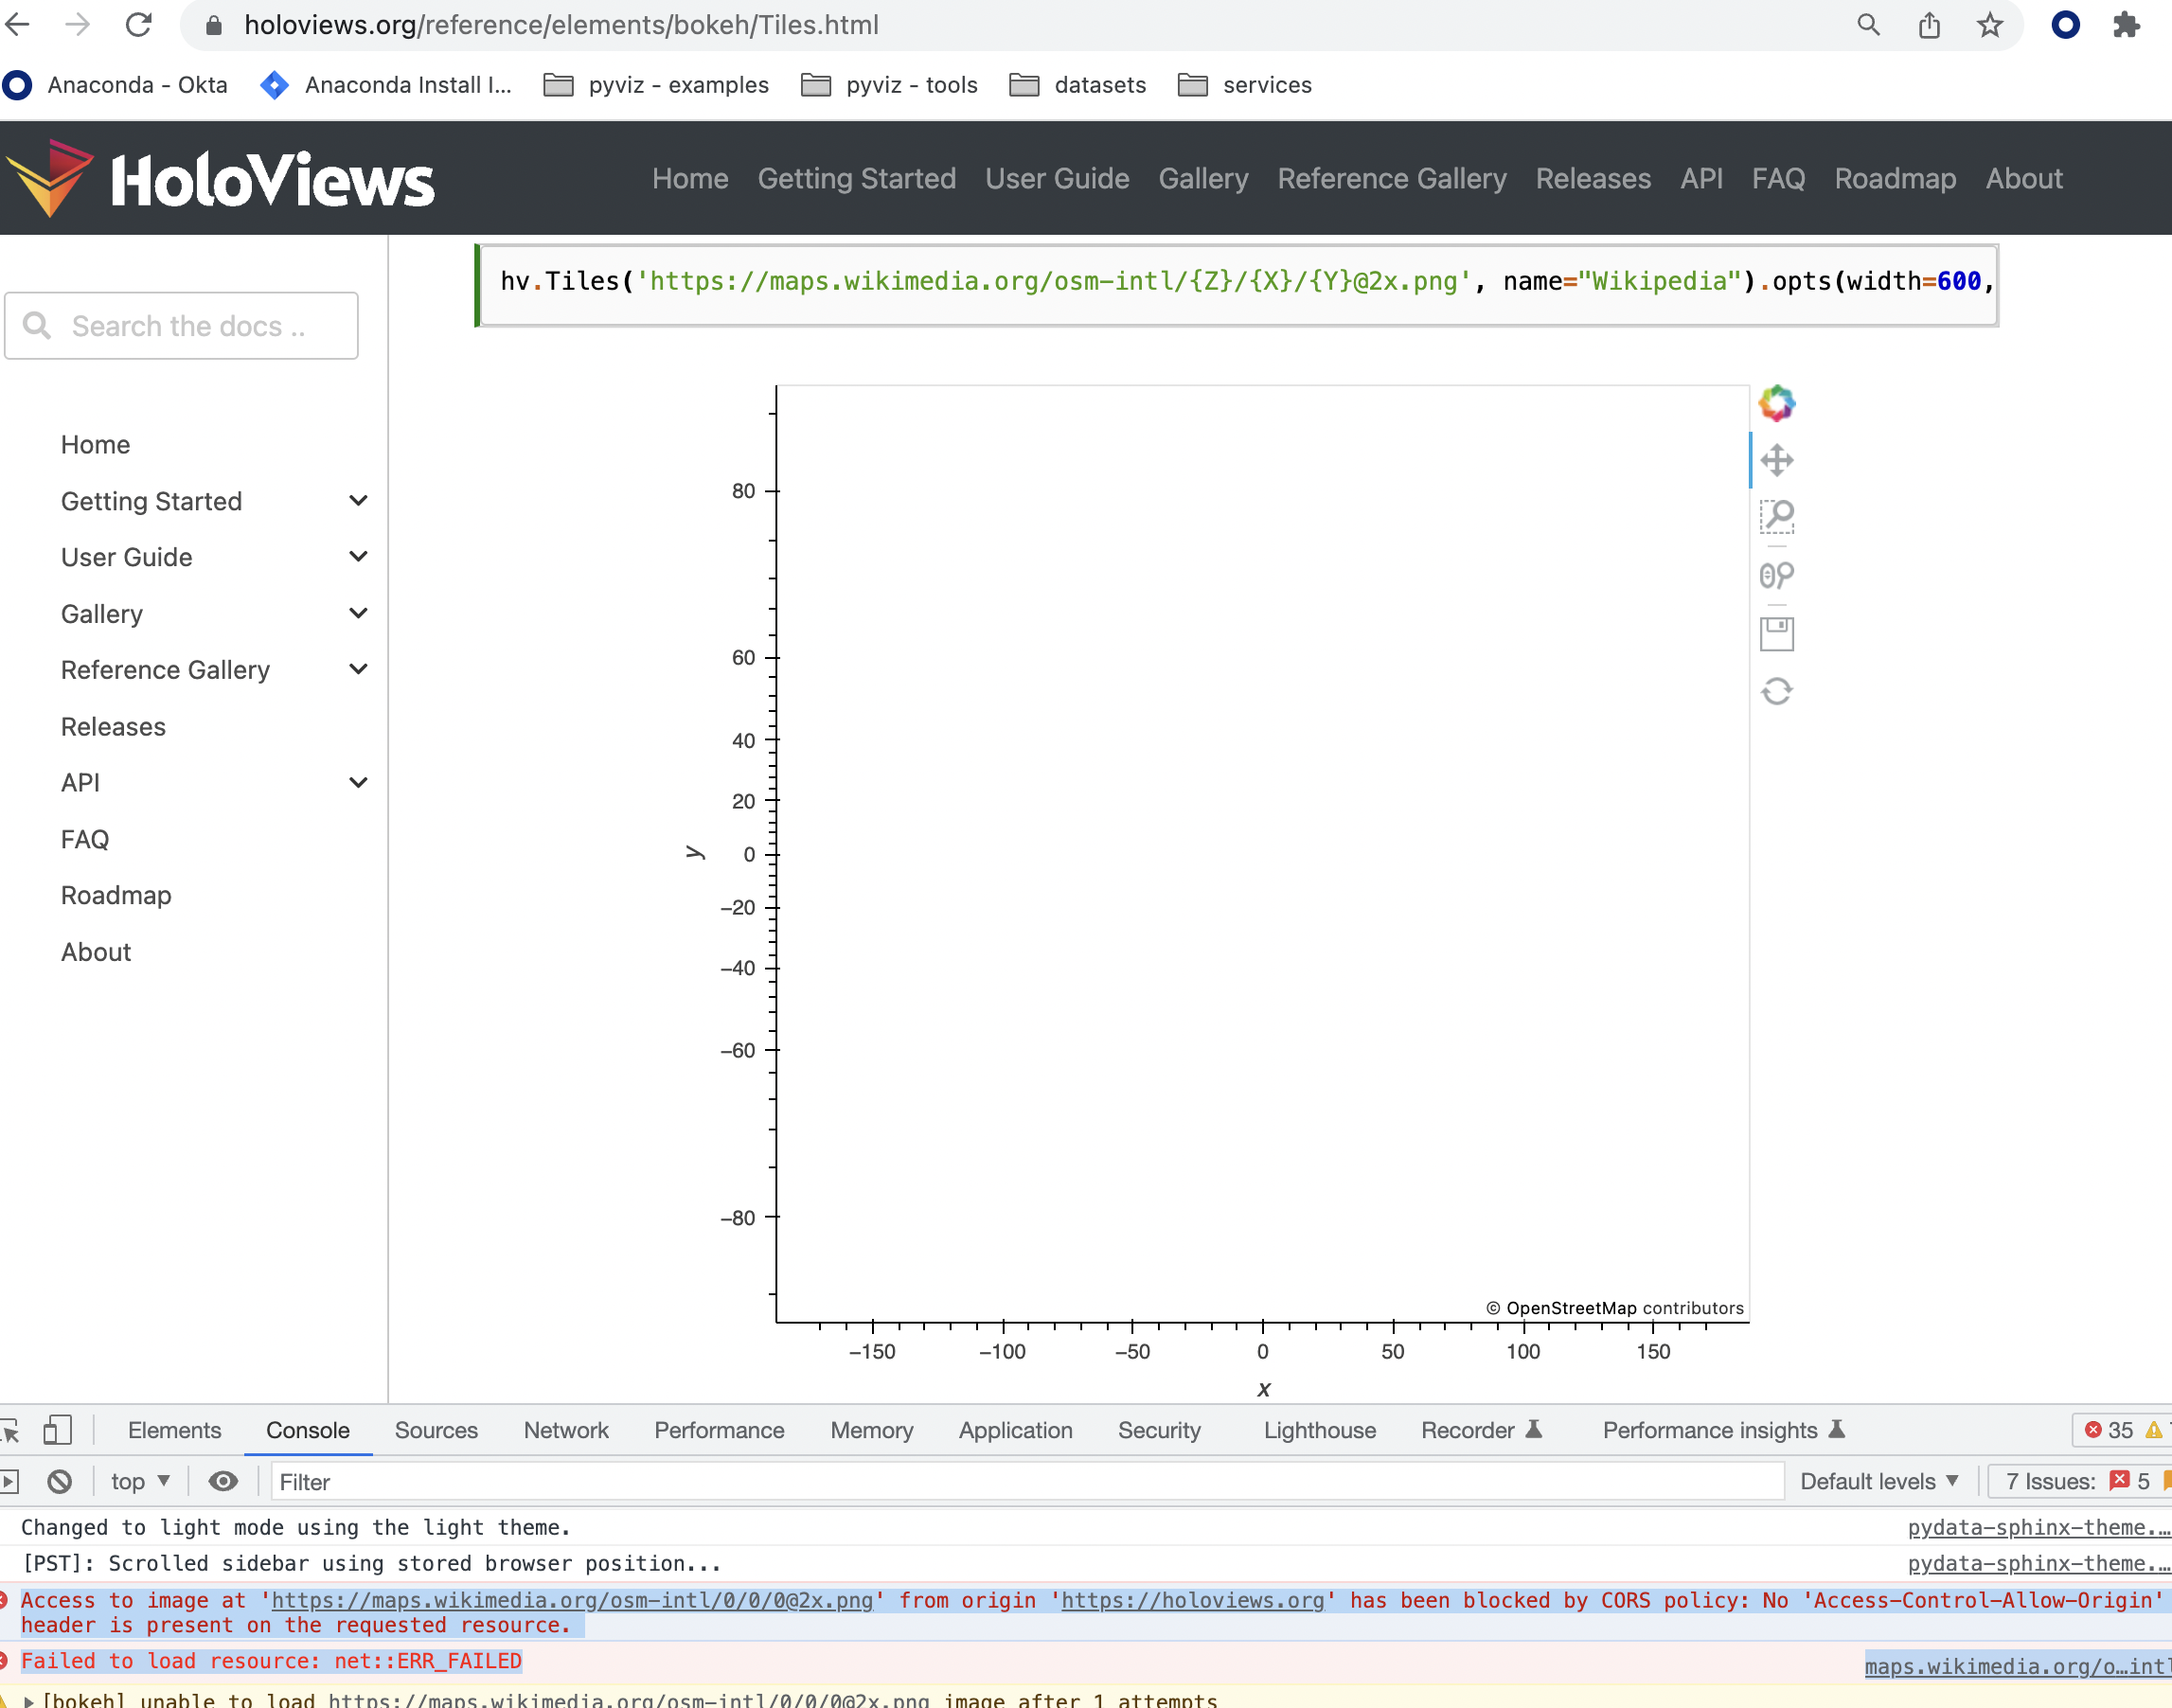Viewport: 2172px width, 1708px height.
Task: Expand the API sidebar section
Action: (x=358, y=782)
